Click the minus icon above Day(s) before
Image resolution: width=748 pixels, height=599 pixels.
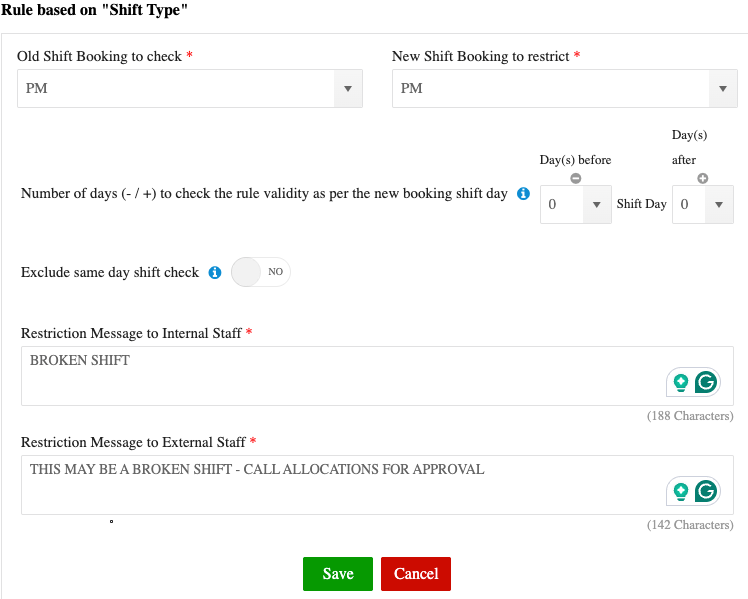pos(575,178)
